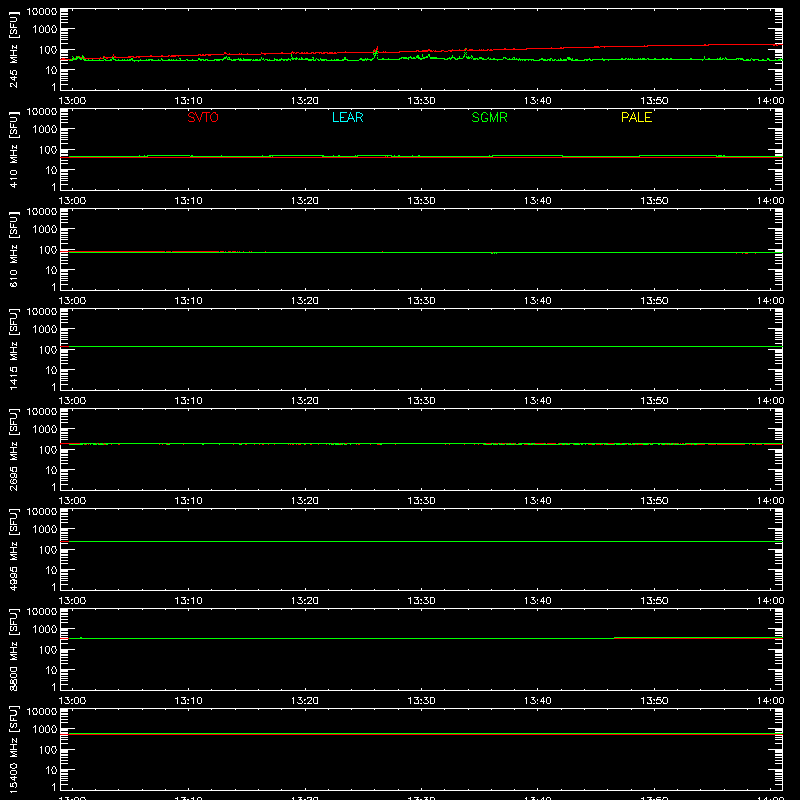The image size is (800, 800).
Task: Select 13:10 label beneath the 2695 MHz plot
Action: (x=188, y=501)
